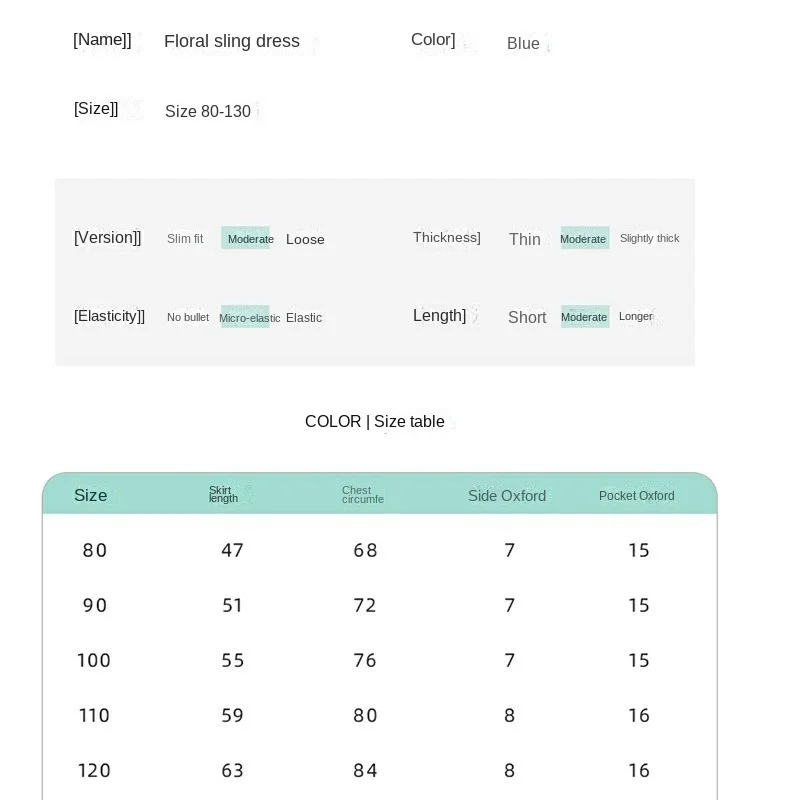Image resolution: width=800 pixels, height=800 pixels.
Task: Select the Loose version option
Action: click(x=305, y=239)
